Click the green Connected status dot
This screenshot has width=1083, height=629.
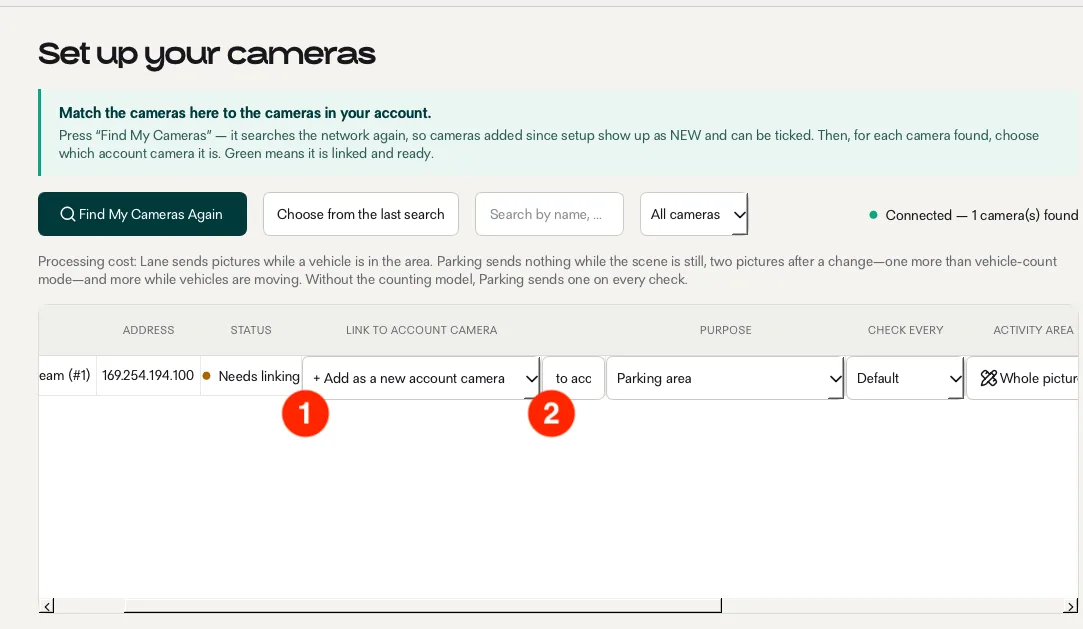coord(873,215)
